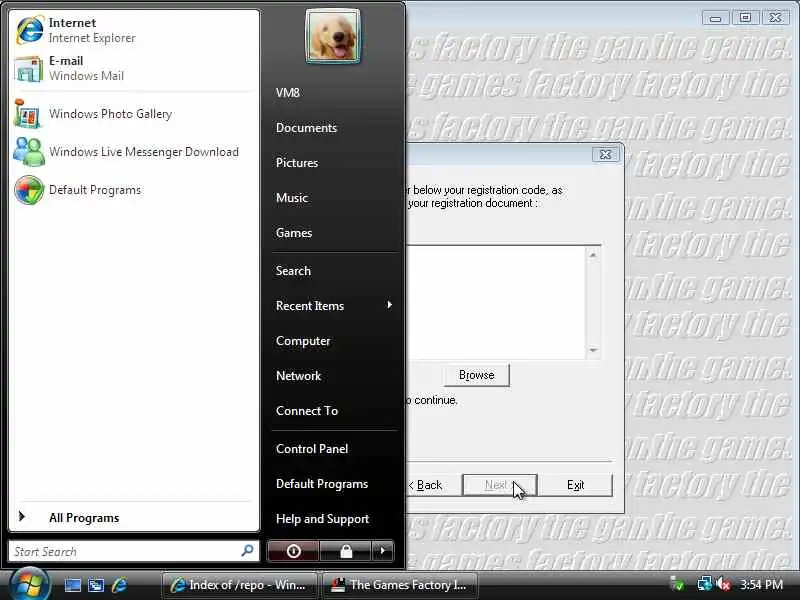Expand Recent Items submenu arrow
This screenshot has width=800, height=600.
point(389,305)
